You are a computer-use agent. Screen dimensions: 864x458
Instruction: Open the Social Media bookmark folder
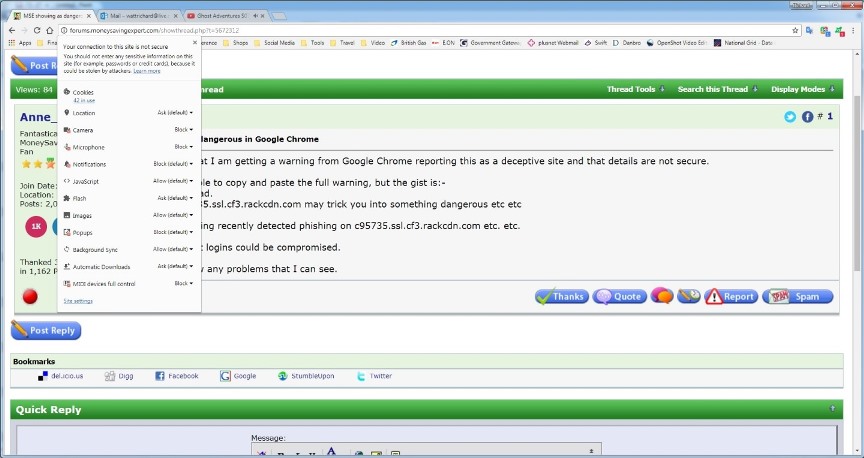[274, 42]
